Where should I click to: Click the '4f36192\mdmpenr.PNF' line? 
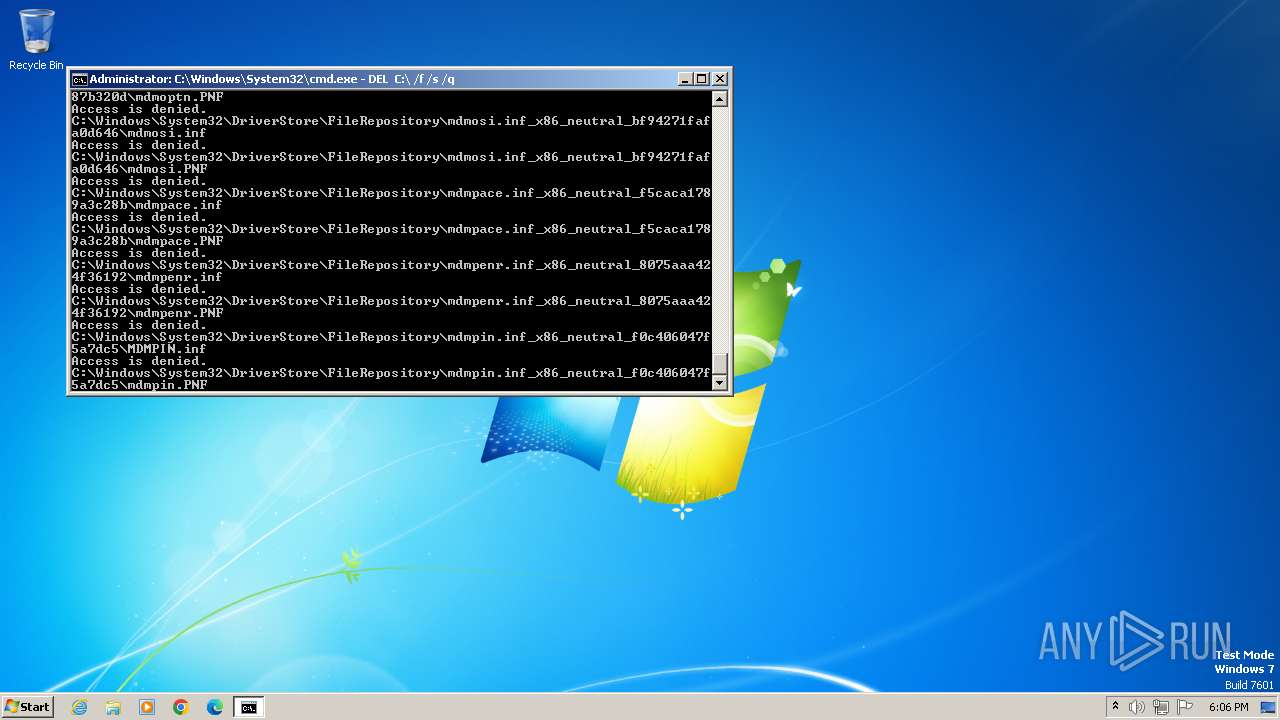click(147, 313)
